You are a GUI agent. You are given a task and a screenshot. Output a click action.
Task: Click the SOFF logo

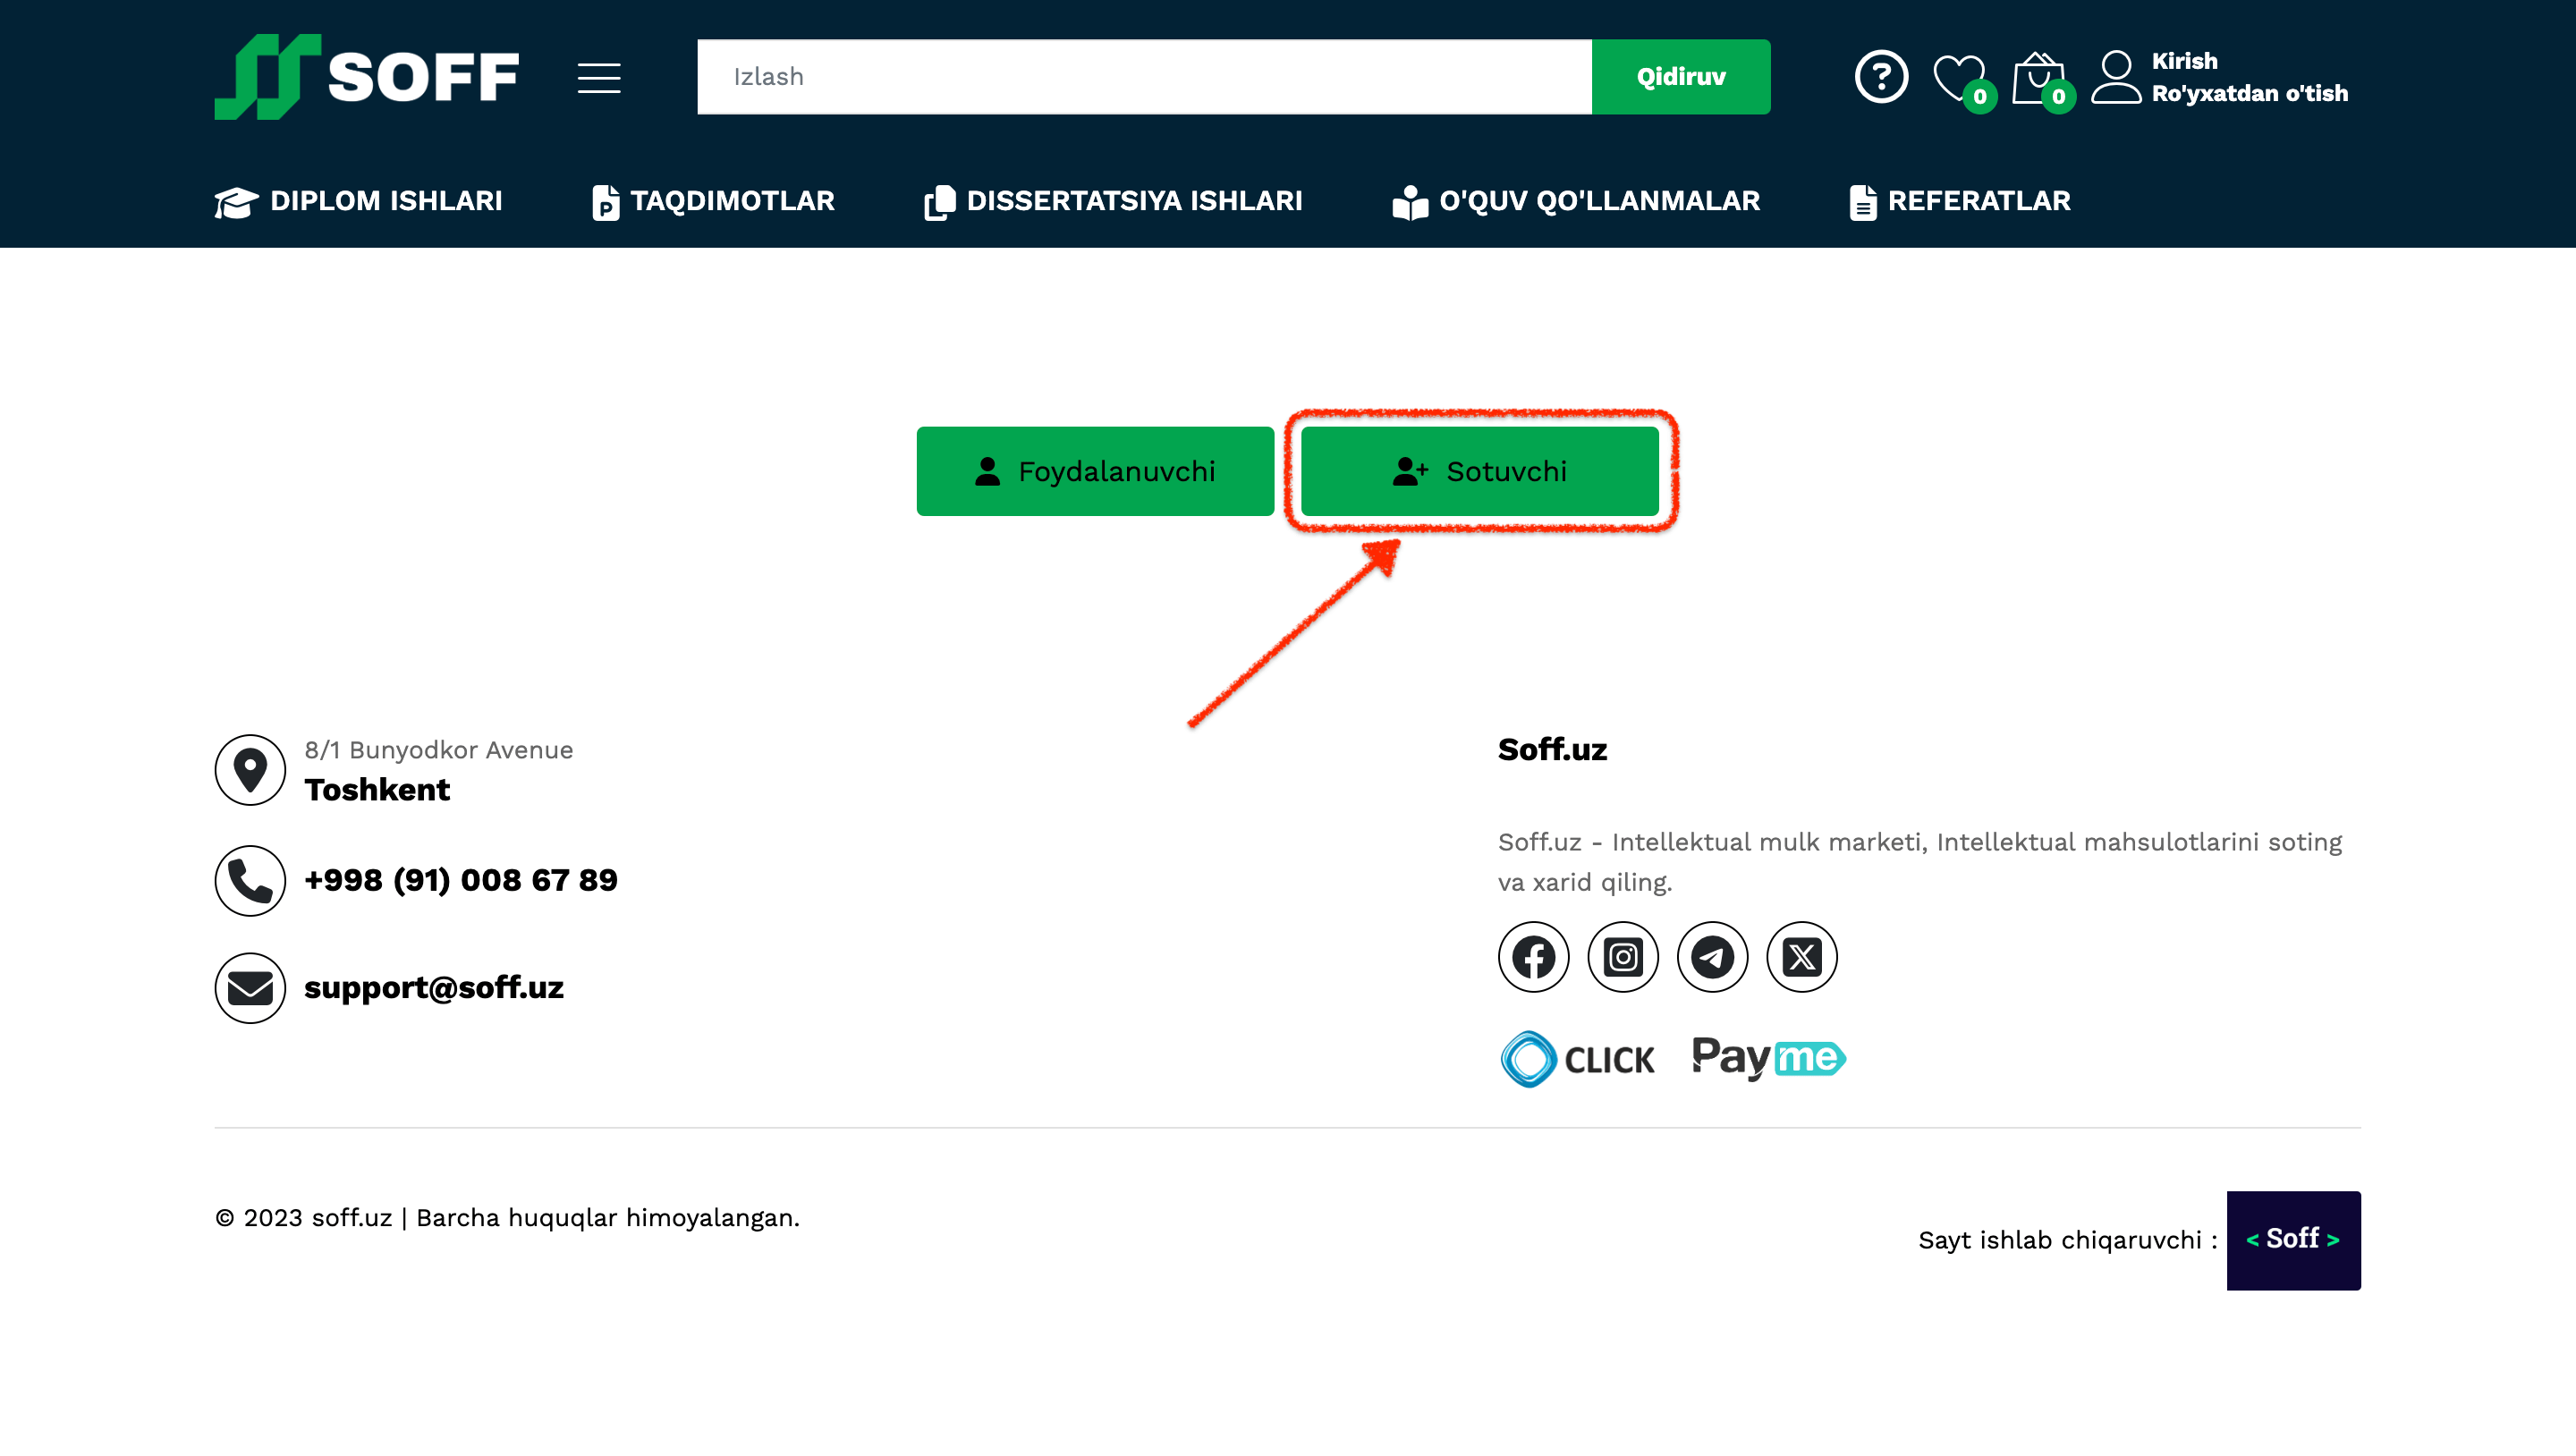tap(366, 77)
